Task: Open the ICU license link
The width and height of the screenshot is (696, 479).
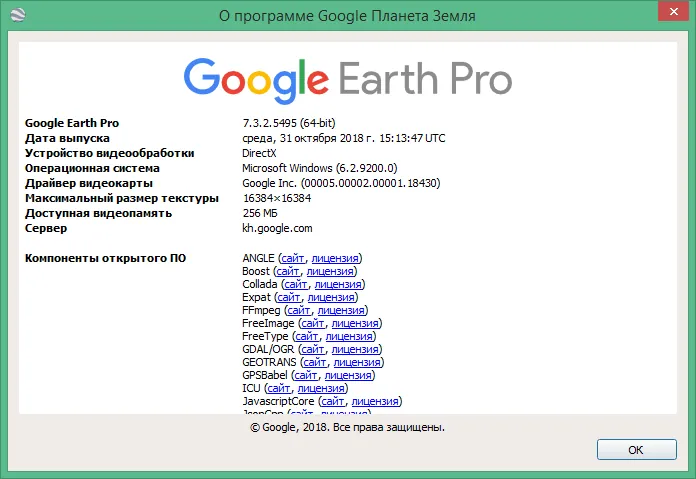Action: 321,388
